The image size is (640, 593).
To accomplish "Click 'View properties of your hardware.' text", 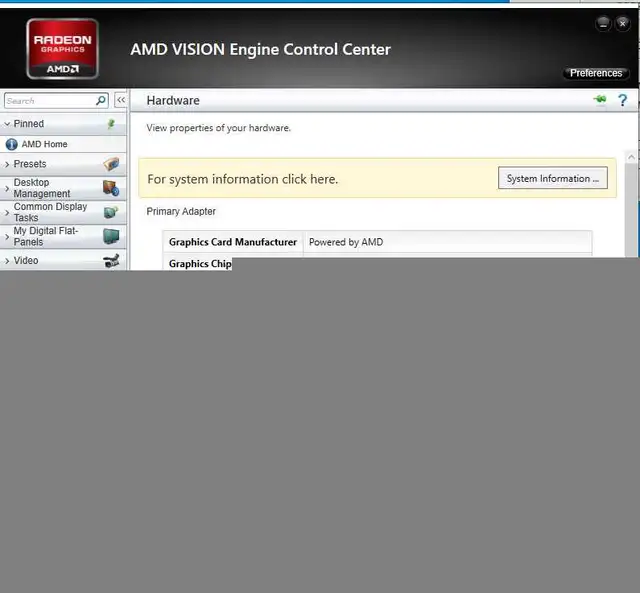I will (218, 128).
